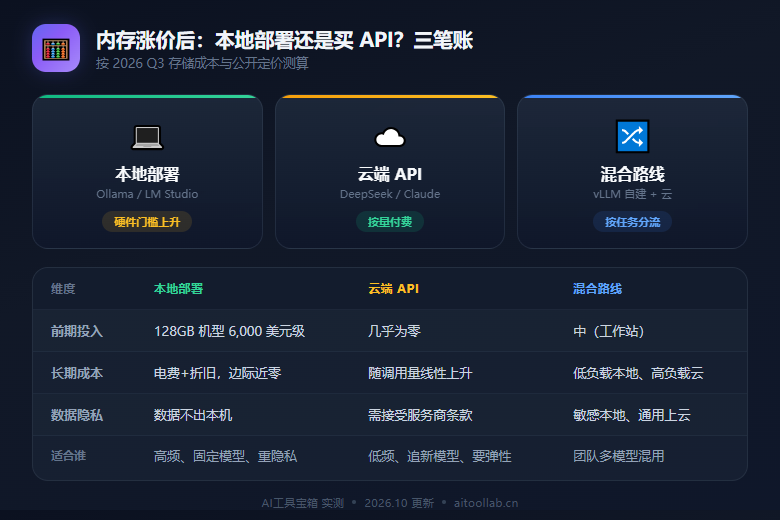
Task: Click the 适合谁 row label
Action: pos(69,456)
